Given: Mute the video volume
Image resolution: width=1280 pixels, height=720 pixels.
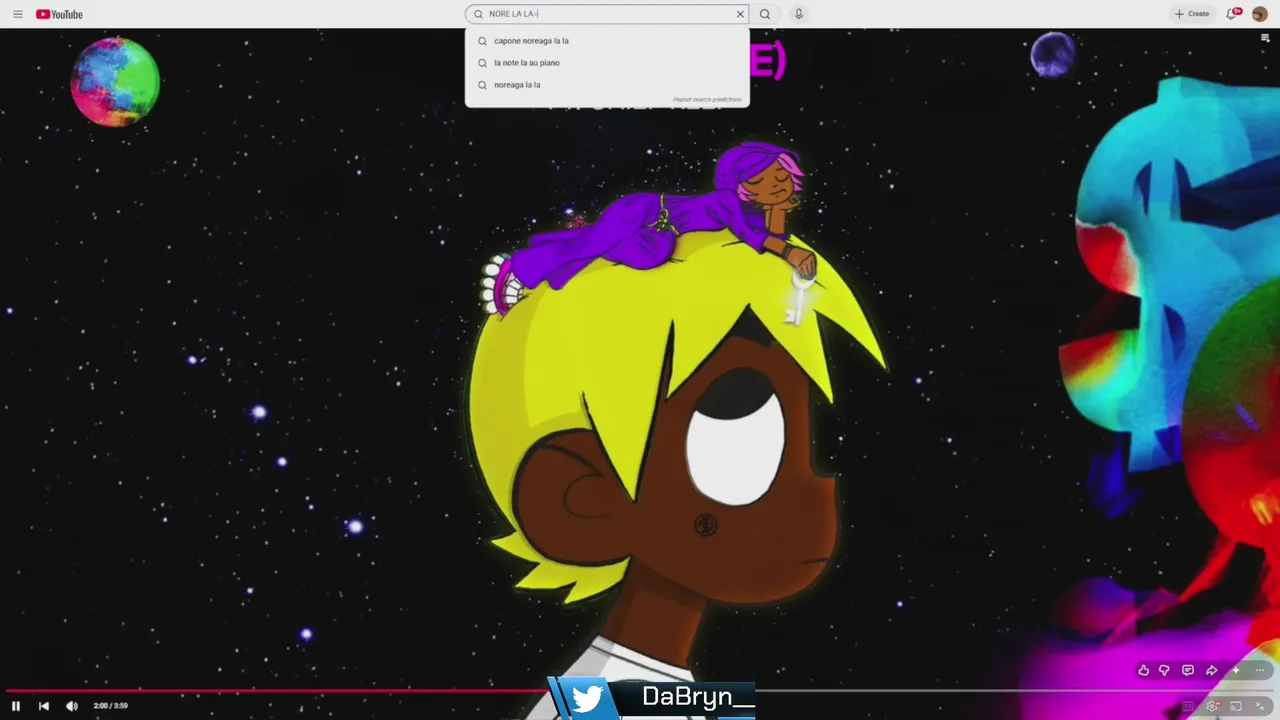Looking at the screenshot, I should (x=72, y=706).
